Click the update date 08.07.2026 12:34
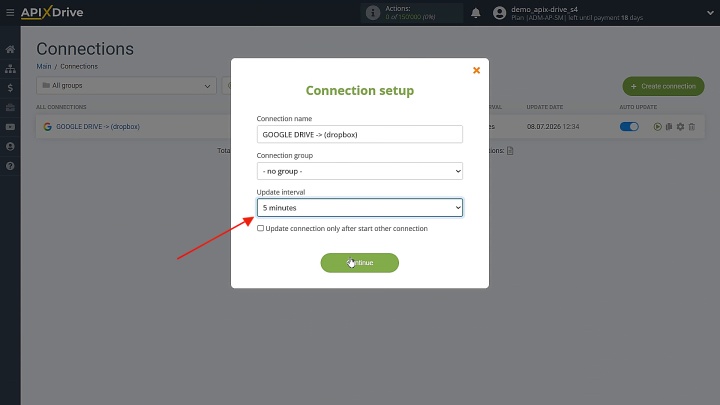Viewport: 720px width, 405px height. (553, 127)
